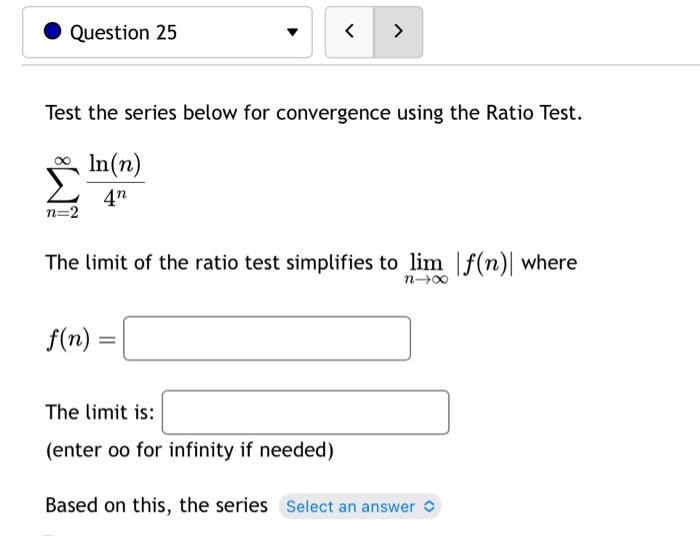Click the 'Based on this, the series' text
Viewport: 700px width, 545px height.
[x=157, y=506]
